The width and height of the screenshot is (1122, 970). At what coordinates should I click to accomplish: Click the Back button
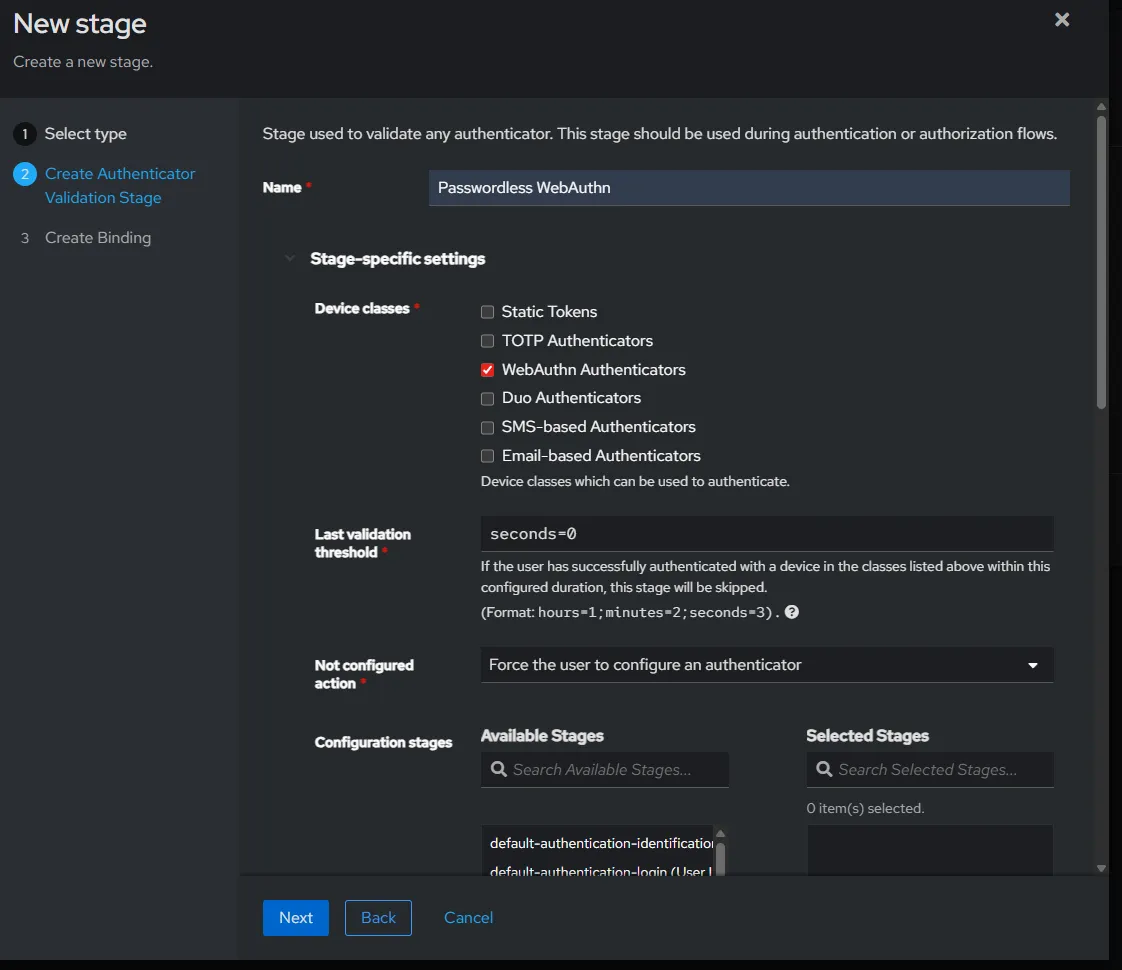pos(378,918)
